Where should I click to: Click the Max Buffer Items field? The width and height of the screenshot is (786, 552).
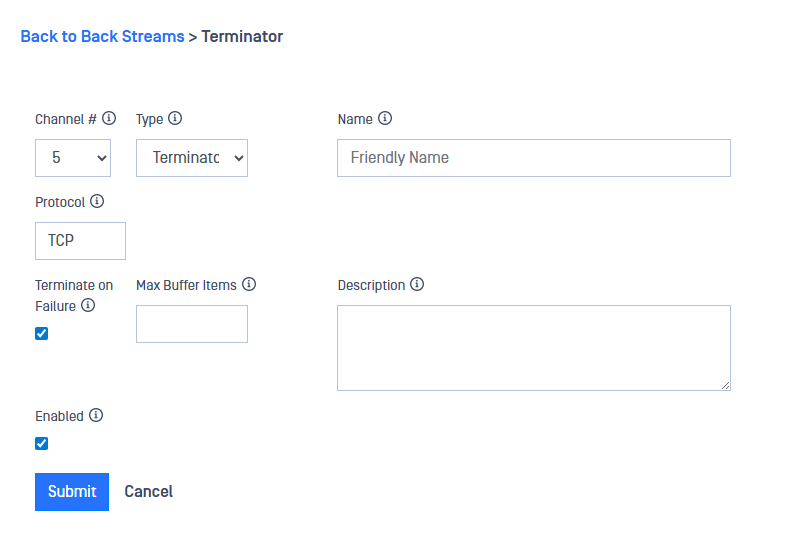point(192,324)
